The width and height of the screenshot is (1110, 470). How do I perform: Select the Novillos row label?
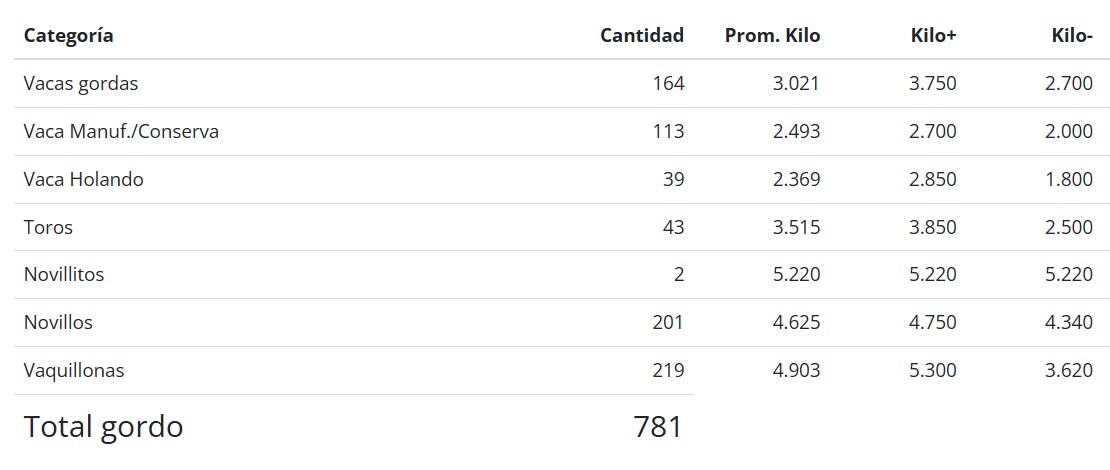(x=58, y=323)
